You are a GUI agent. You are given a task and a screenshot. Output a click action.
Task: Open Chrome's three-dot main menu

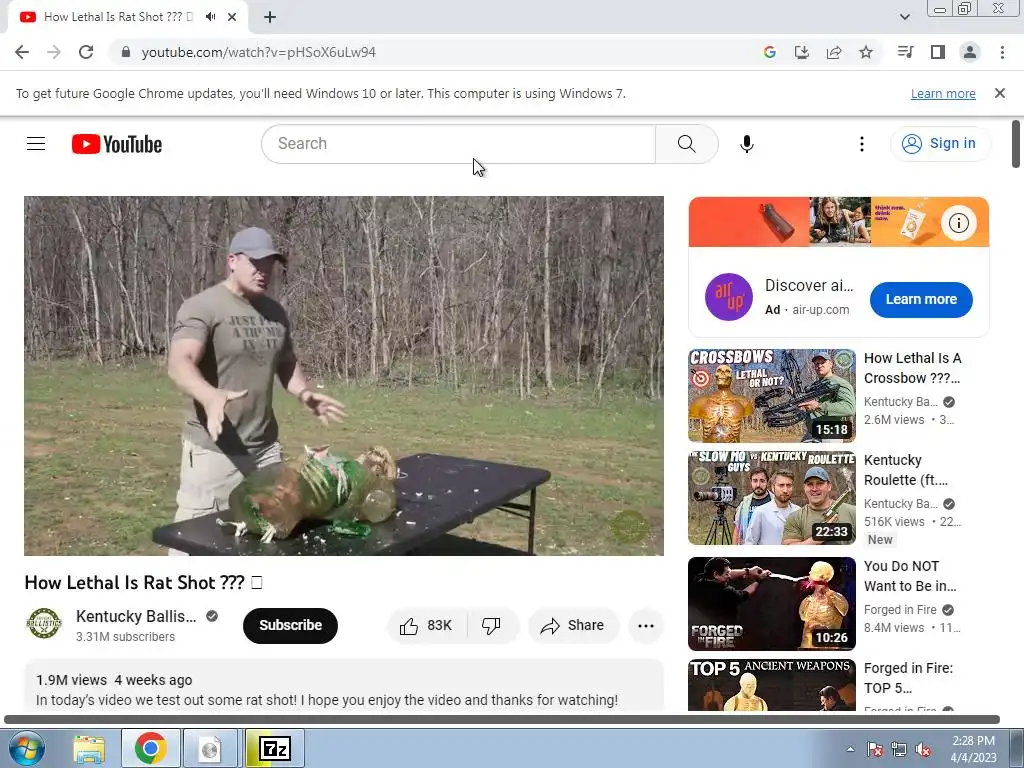pos(1002,52)
